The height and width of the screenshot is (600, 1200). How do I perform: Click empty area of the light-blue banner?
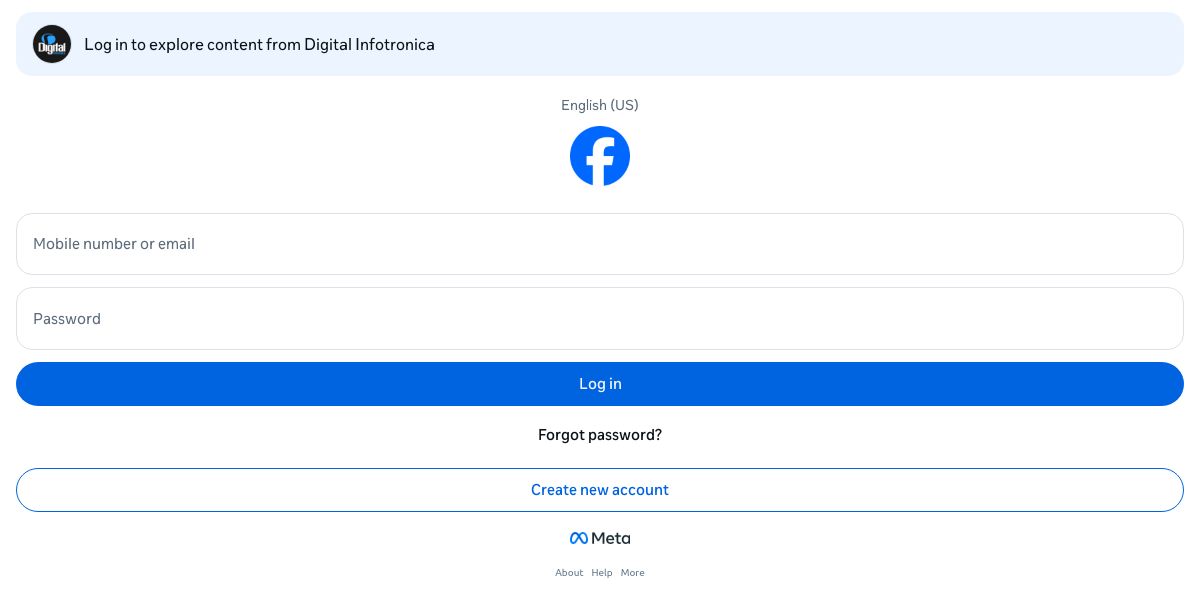click(x=800, y=44)
